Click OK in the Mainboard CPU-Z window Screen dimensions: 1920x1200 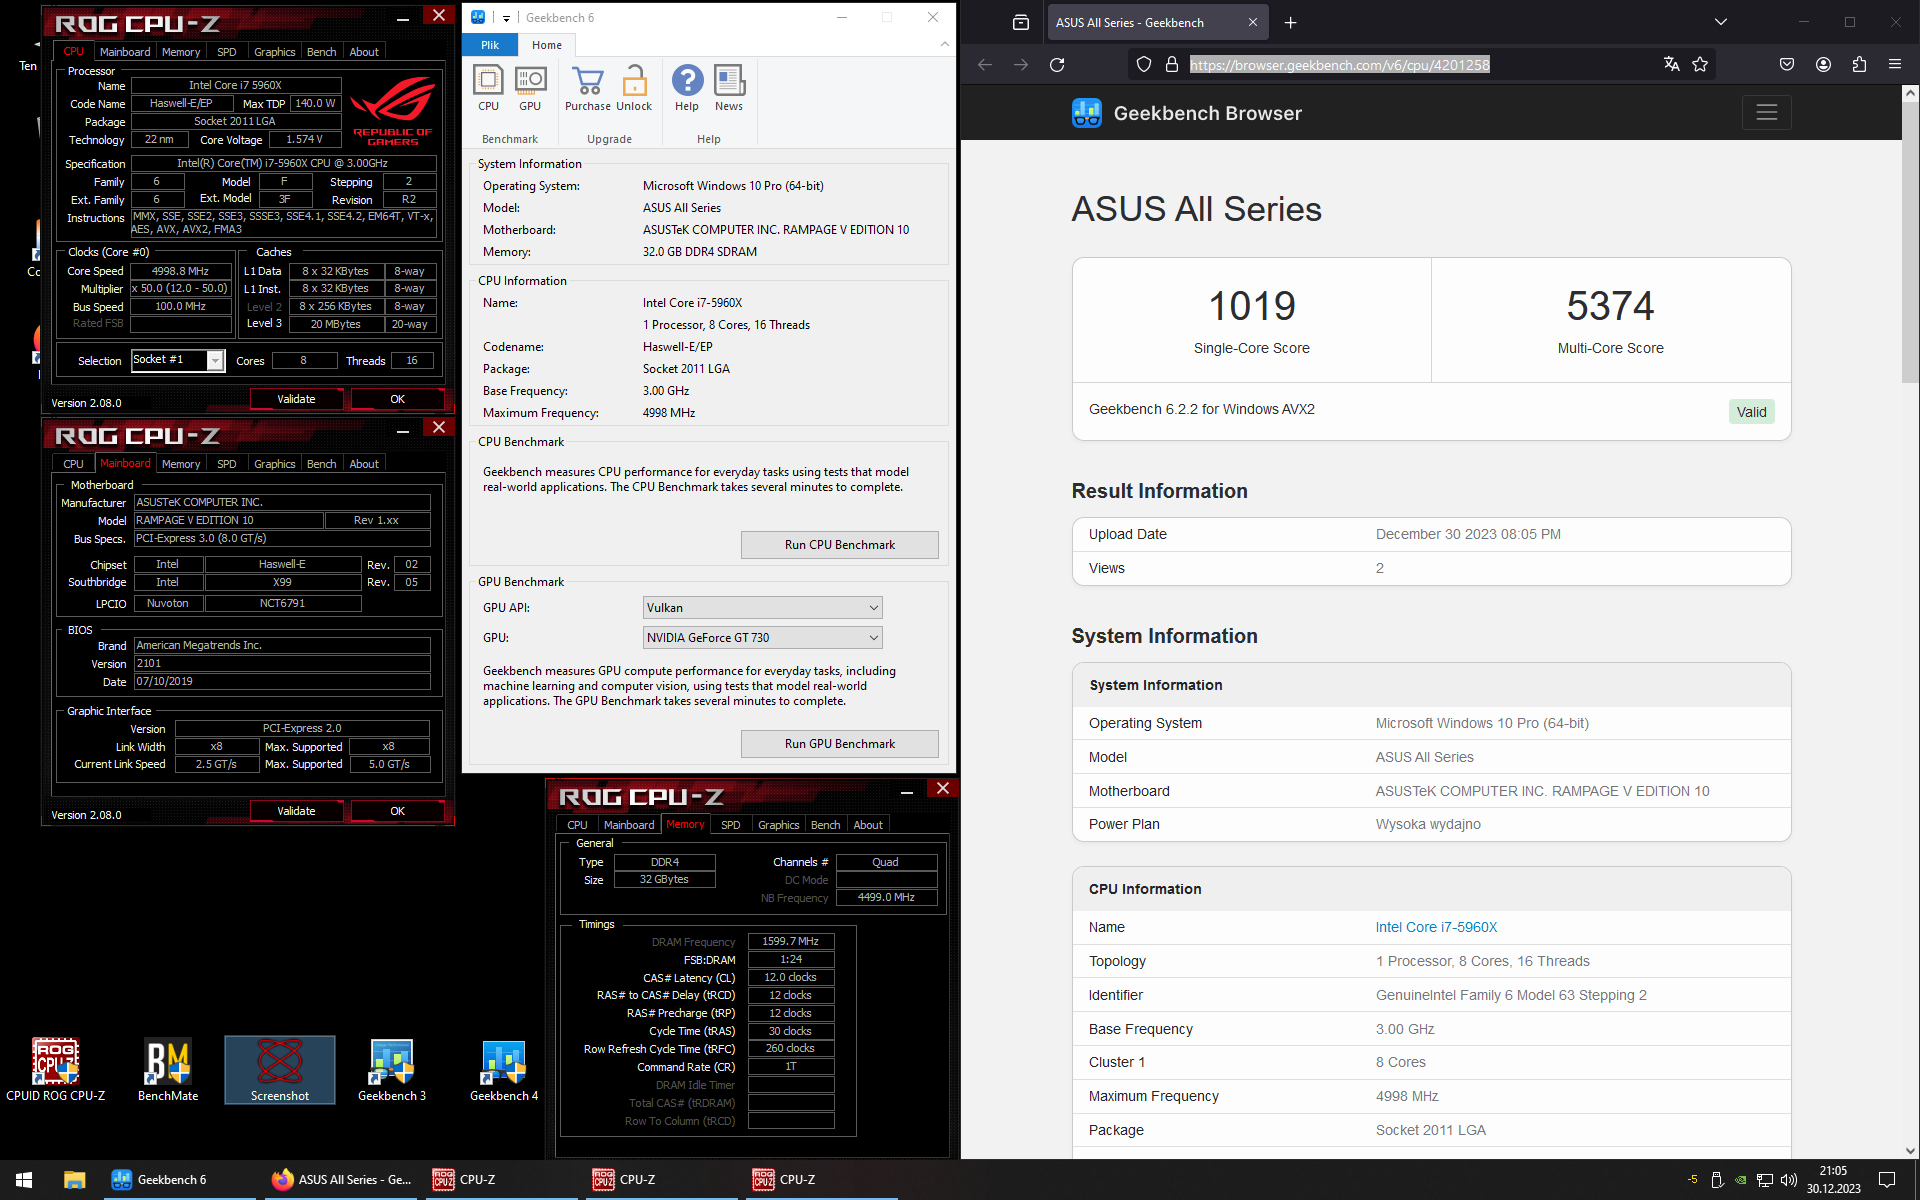[397, 811]
